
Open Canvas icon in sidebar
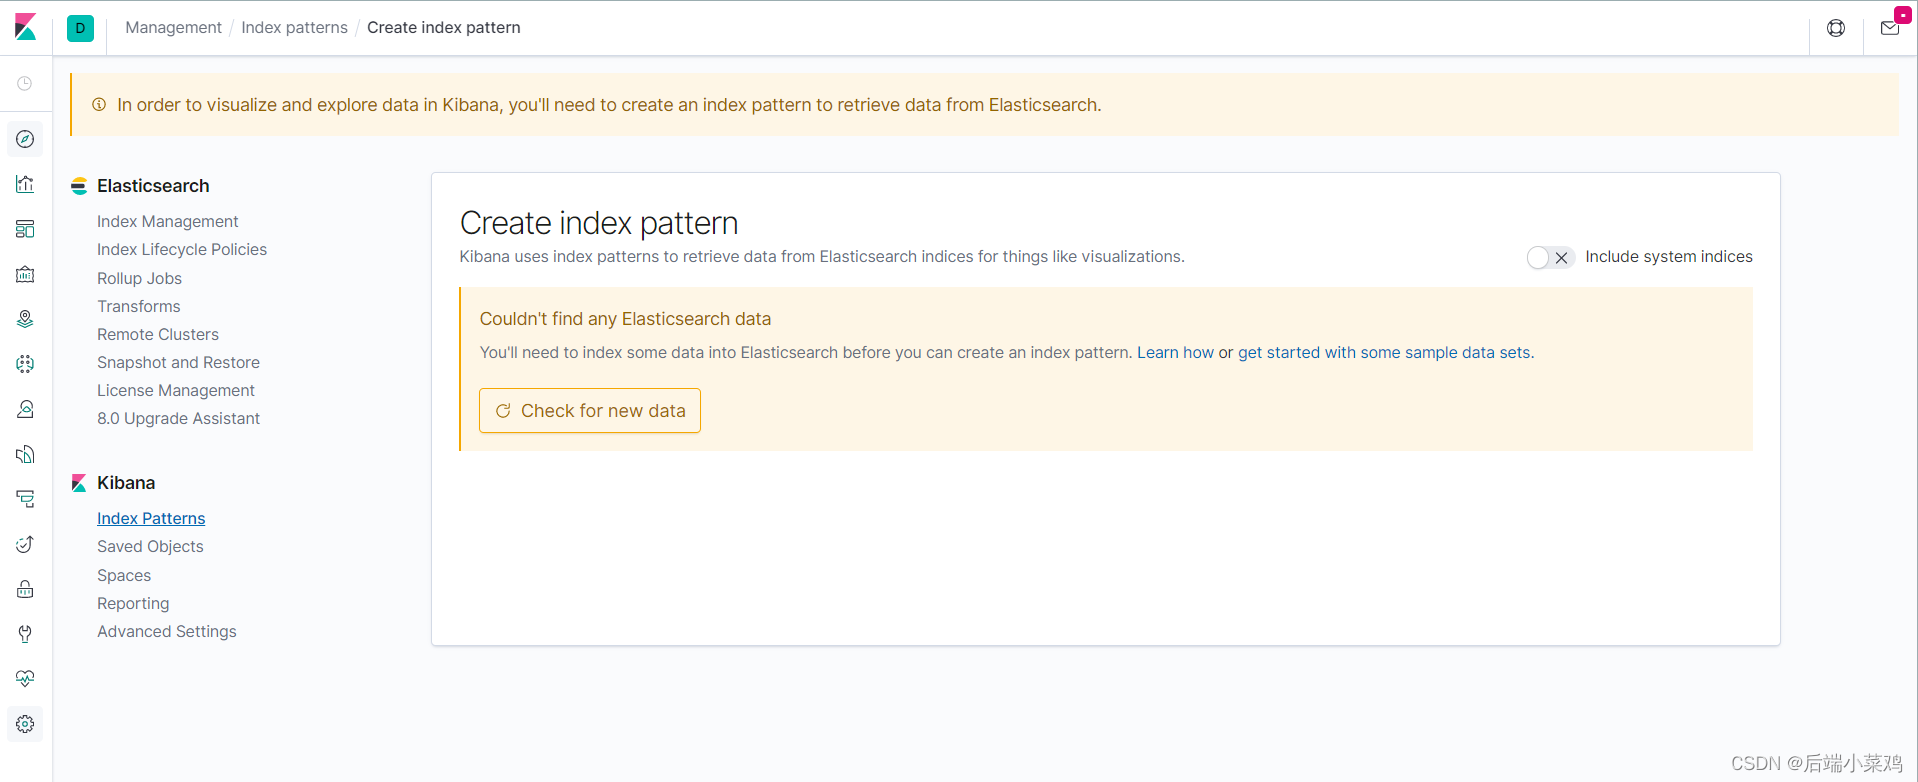pos(25,274)
